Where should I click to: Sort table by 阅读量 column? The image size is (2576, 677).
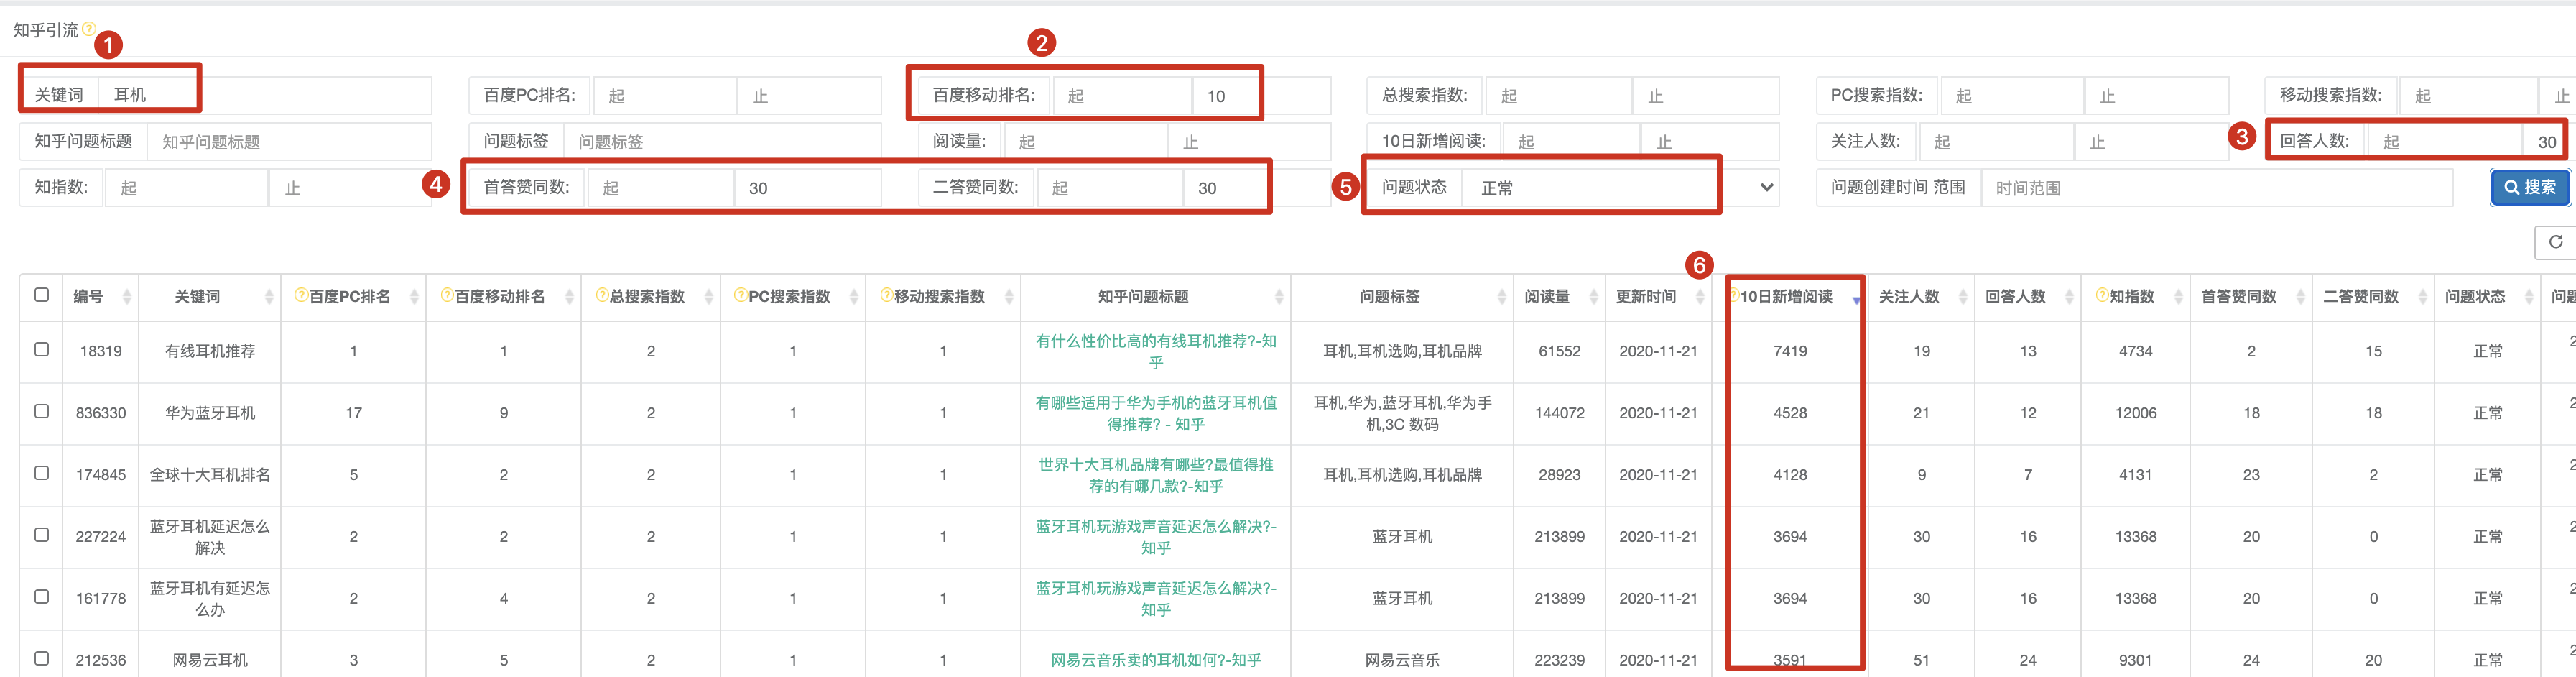(1593, 297)
